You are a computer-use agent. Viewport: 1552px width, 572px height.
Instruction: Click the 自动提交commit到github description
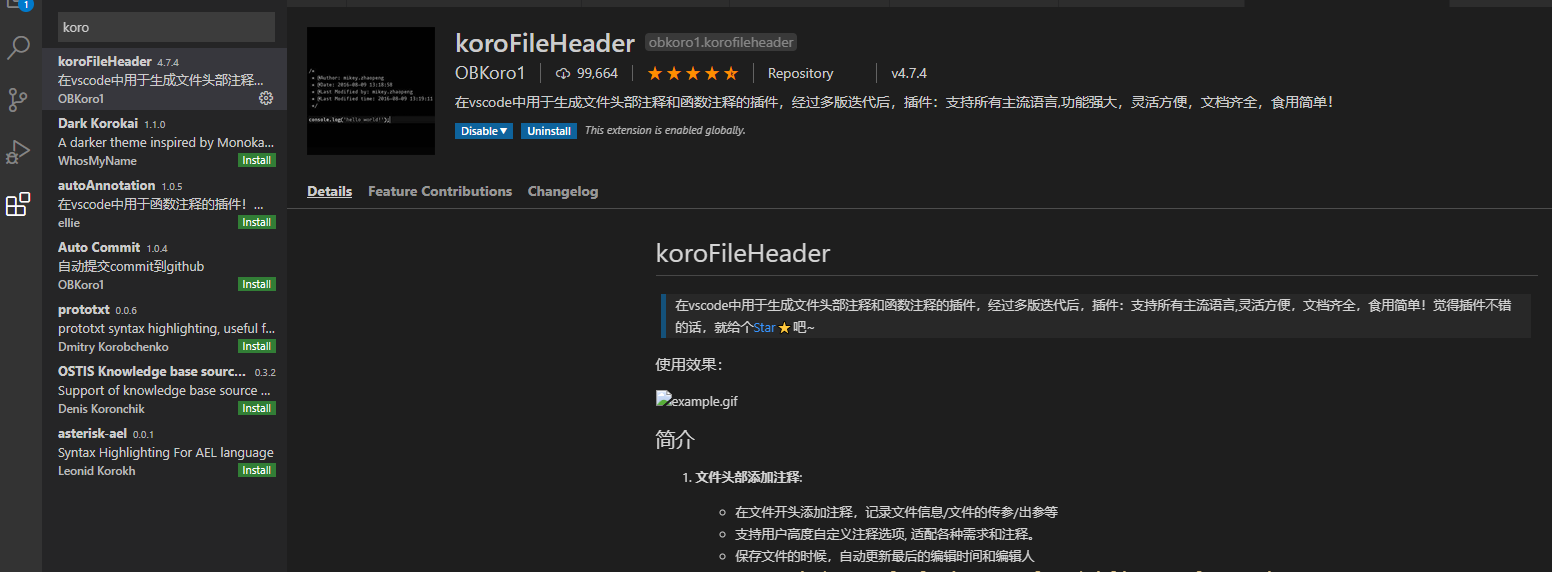(x=131, y=266)
